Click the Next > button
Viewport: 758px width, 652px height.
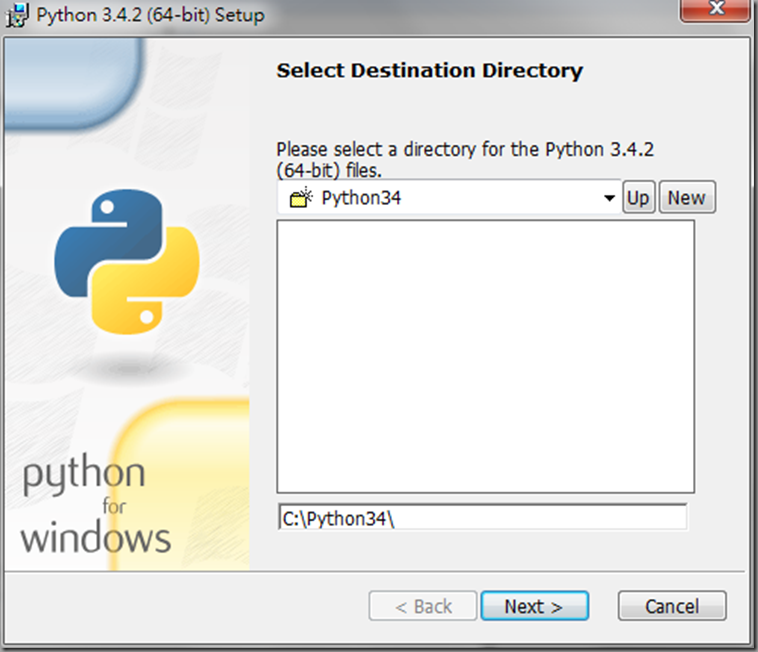534,606
